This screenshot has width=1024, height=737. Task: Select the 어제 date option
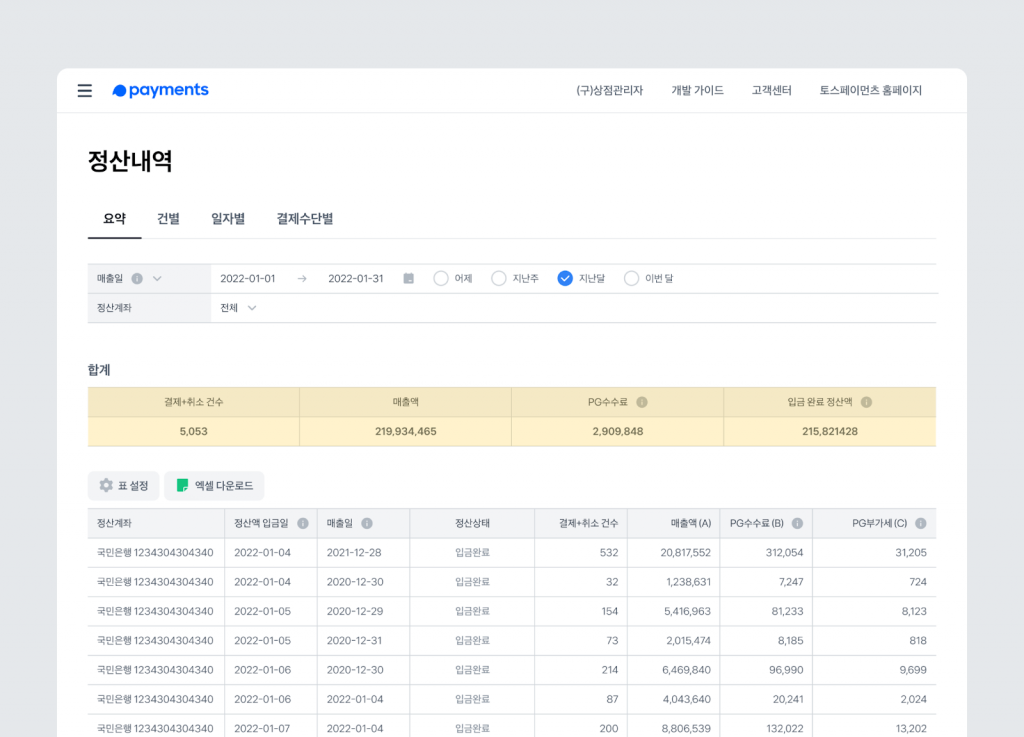(441, 279)
